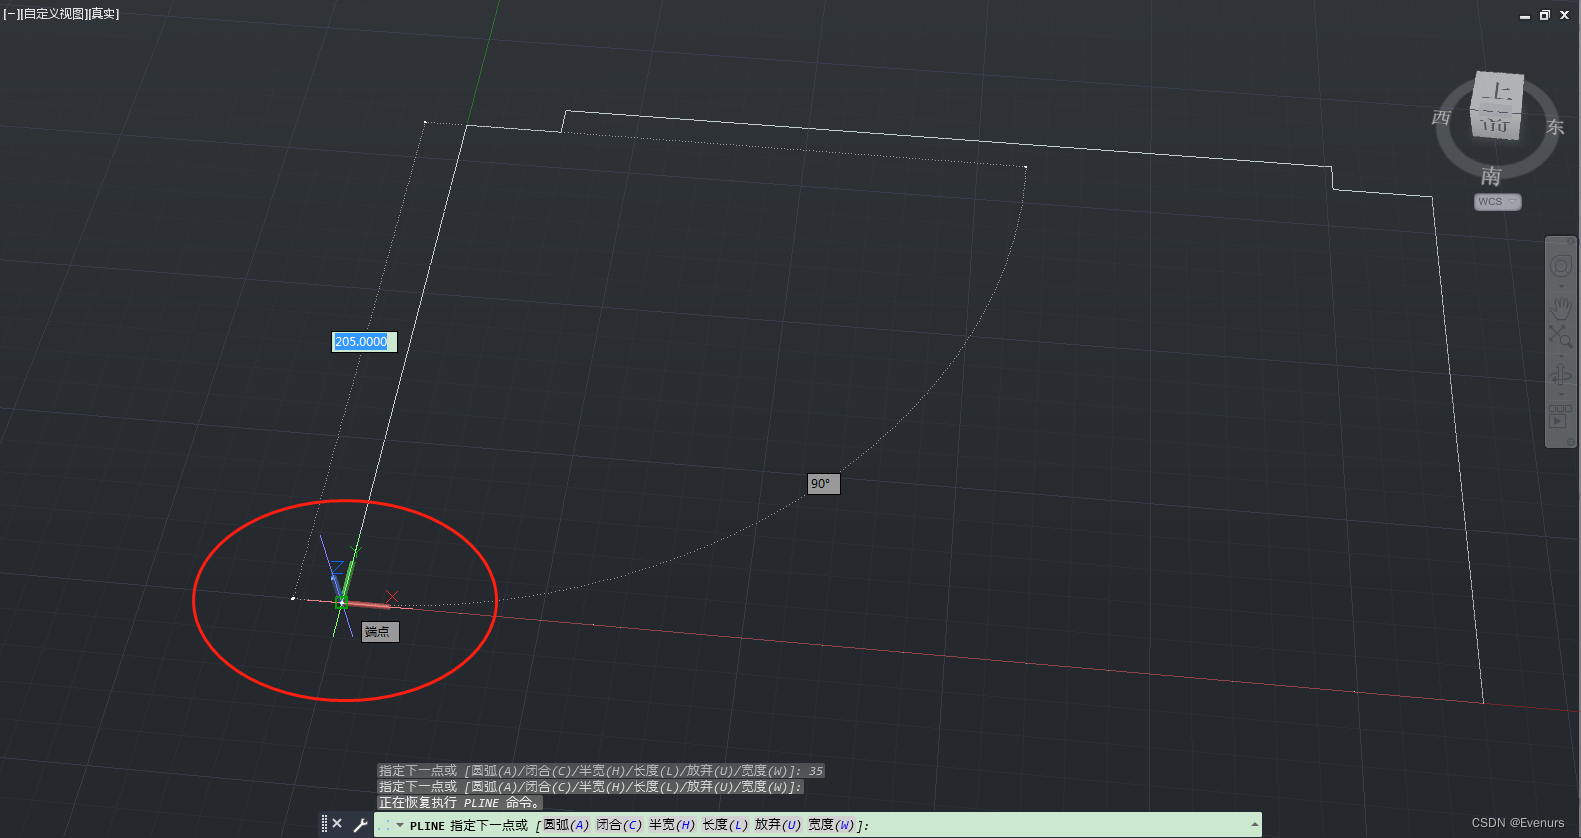Choose the 宽度(W) width option
This screenshot has height=838, width=1581.
[x=832, y=825]
